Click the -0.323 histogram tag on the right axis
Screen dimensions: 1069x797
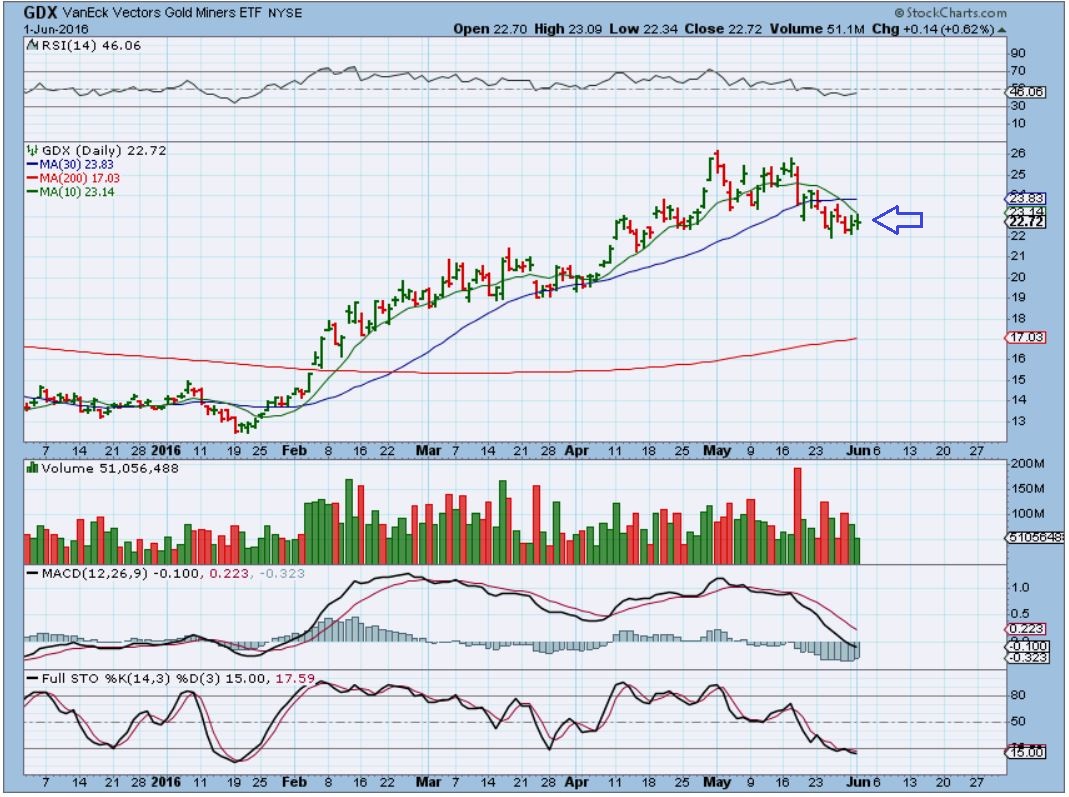point(1027,657)
